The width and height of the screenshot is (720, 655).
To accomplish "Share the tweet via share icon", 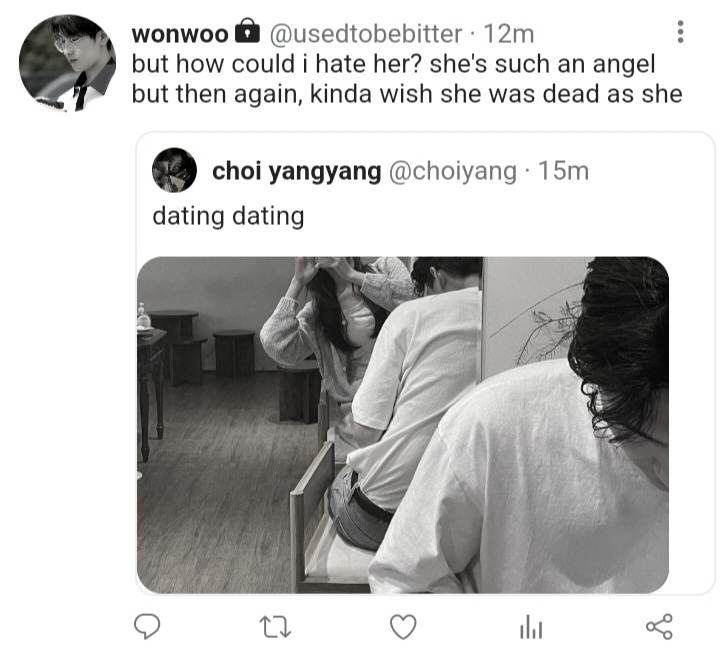I will 659,627.
